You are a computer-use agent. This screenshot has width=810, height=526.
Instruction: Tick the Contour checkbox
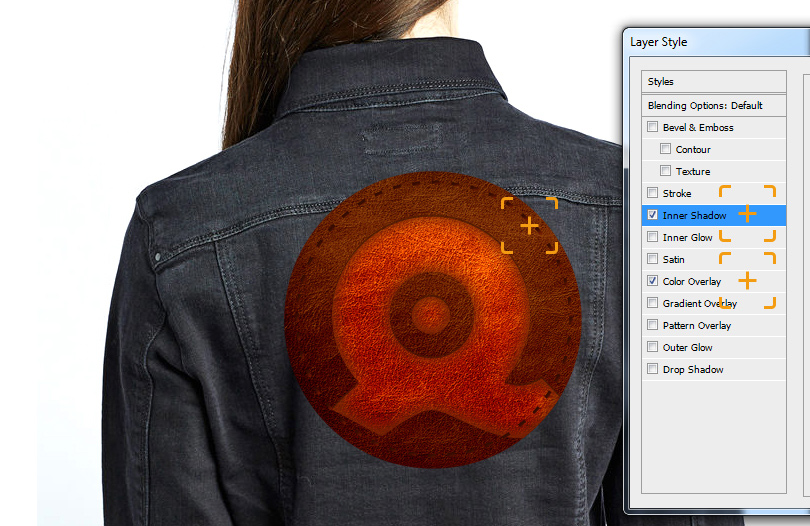665,149
